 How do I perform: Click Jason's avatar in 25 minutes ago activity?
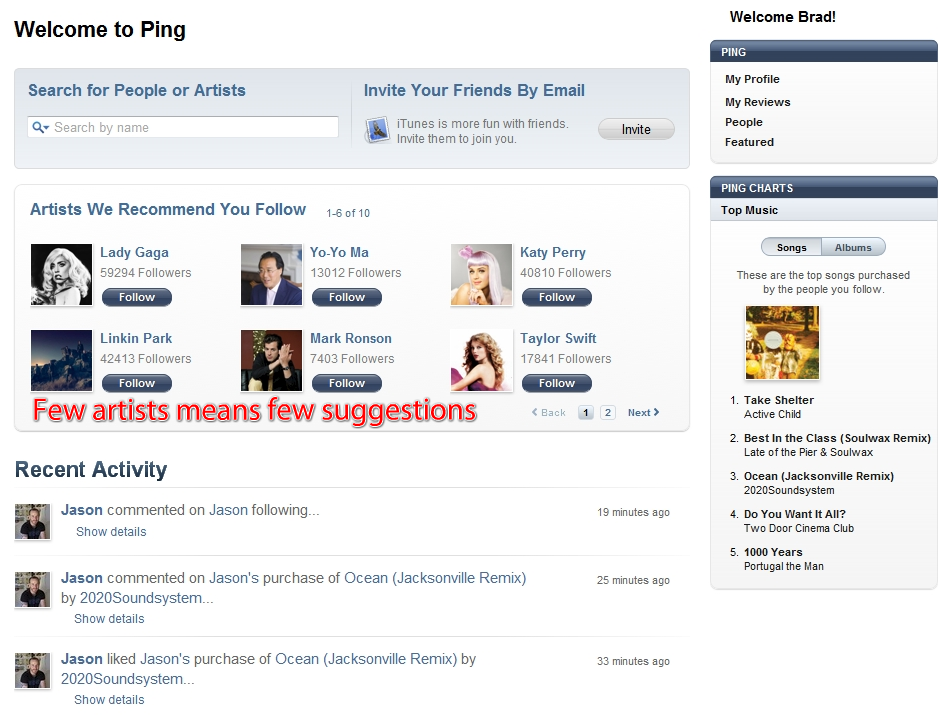pos(33,590)
